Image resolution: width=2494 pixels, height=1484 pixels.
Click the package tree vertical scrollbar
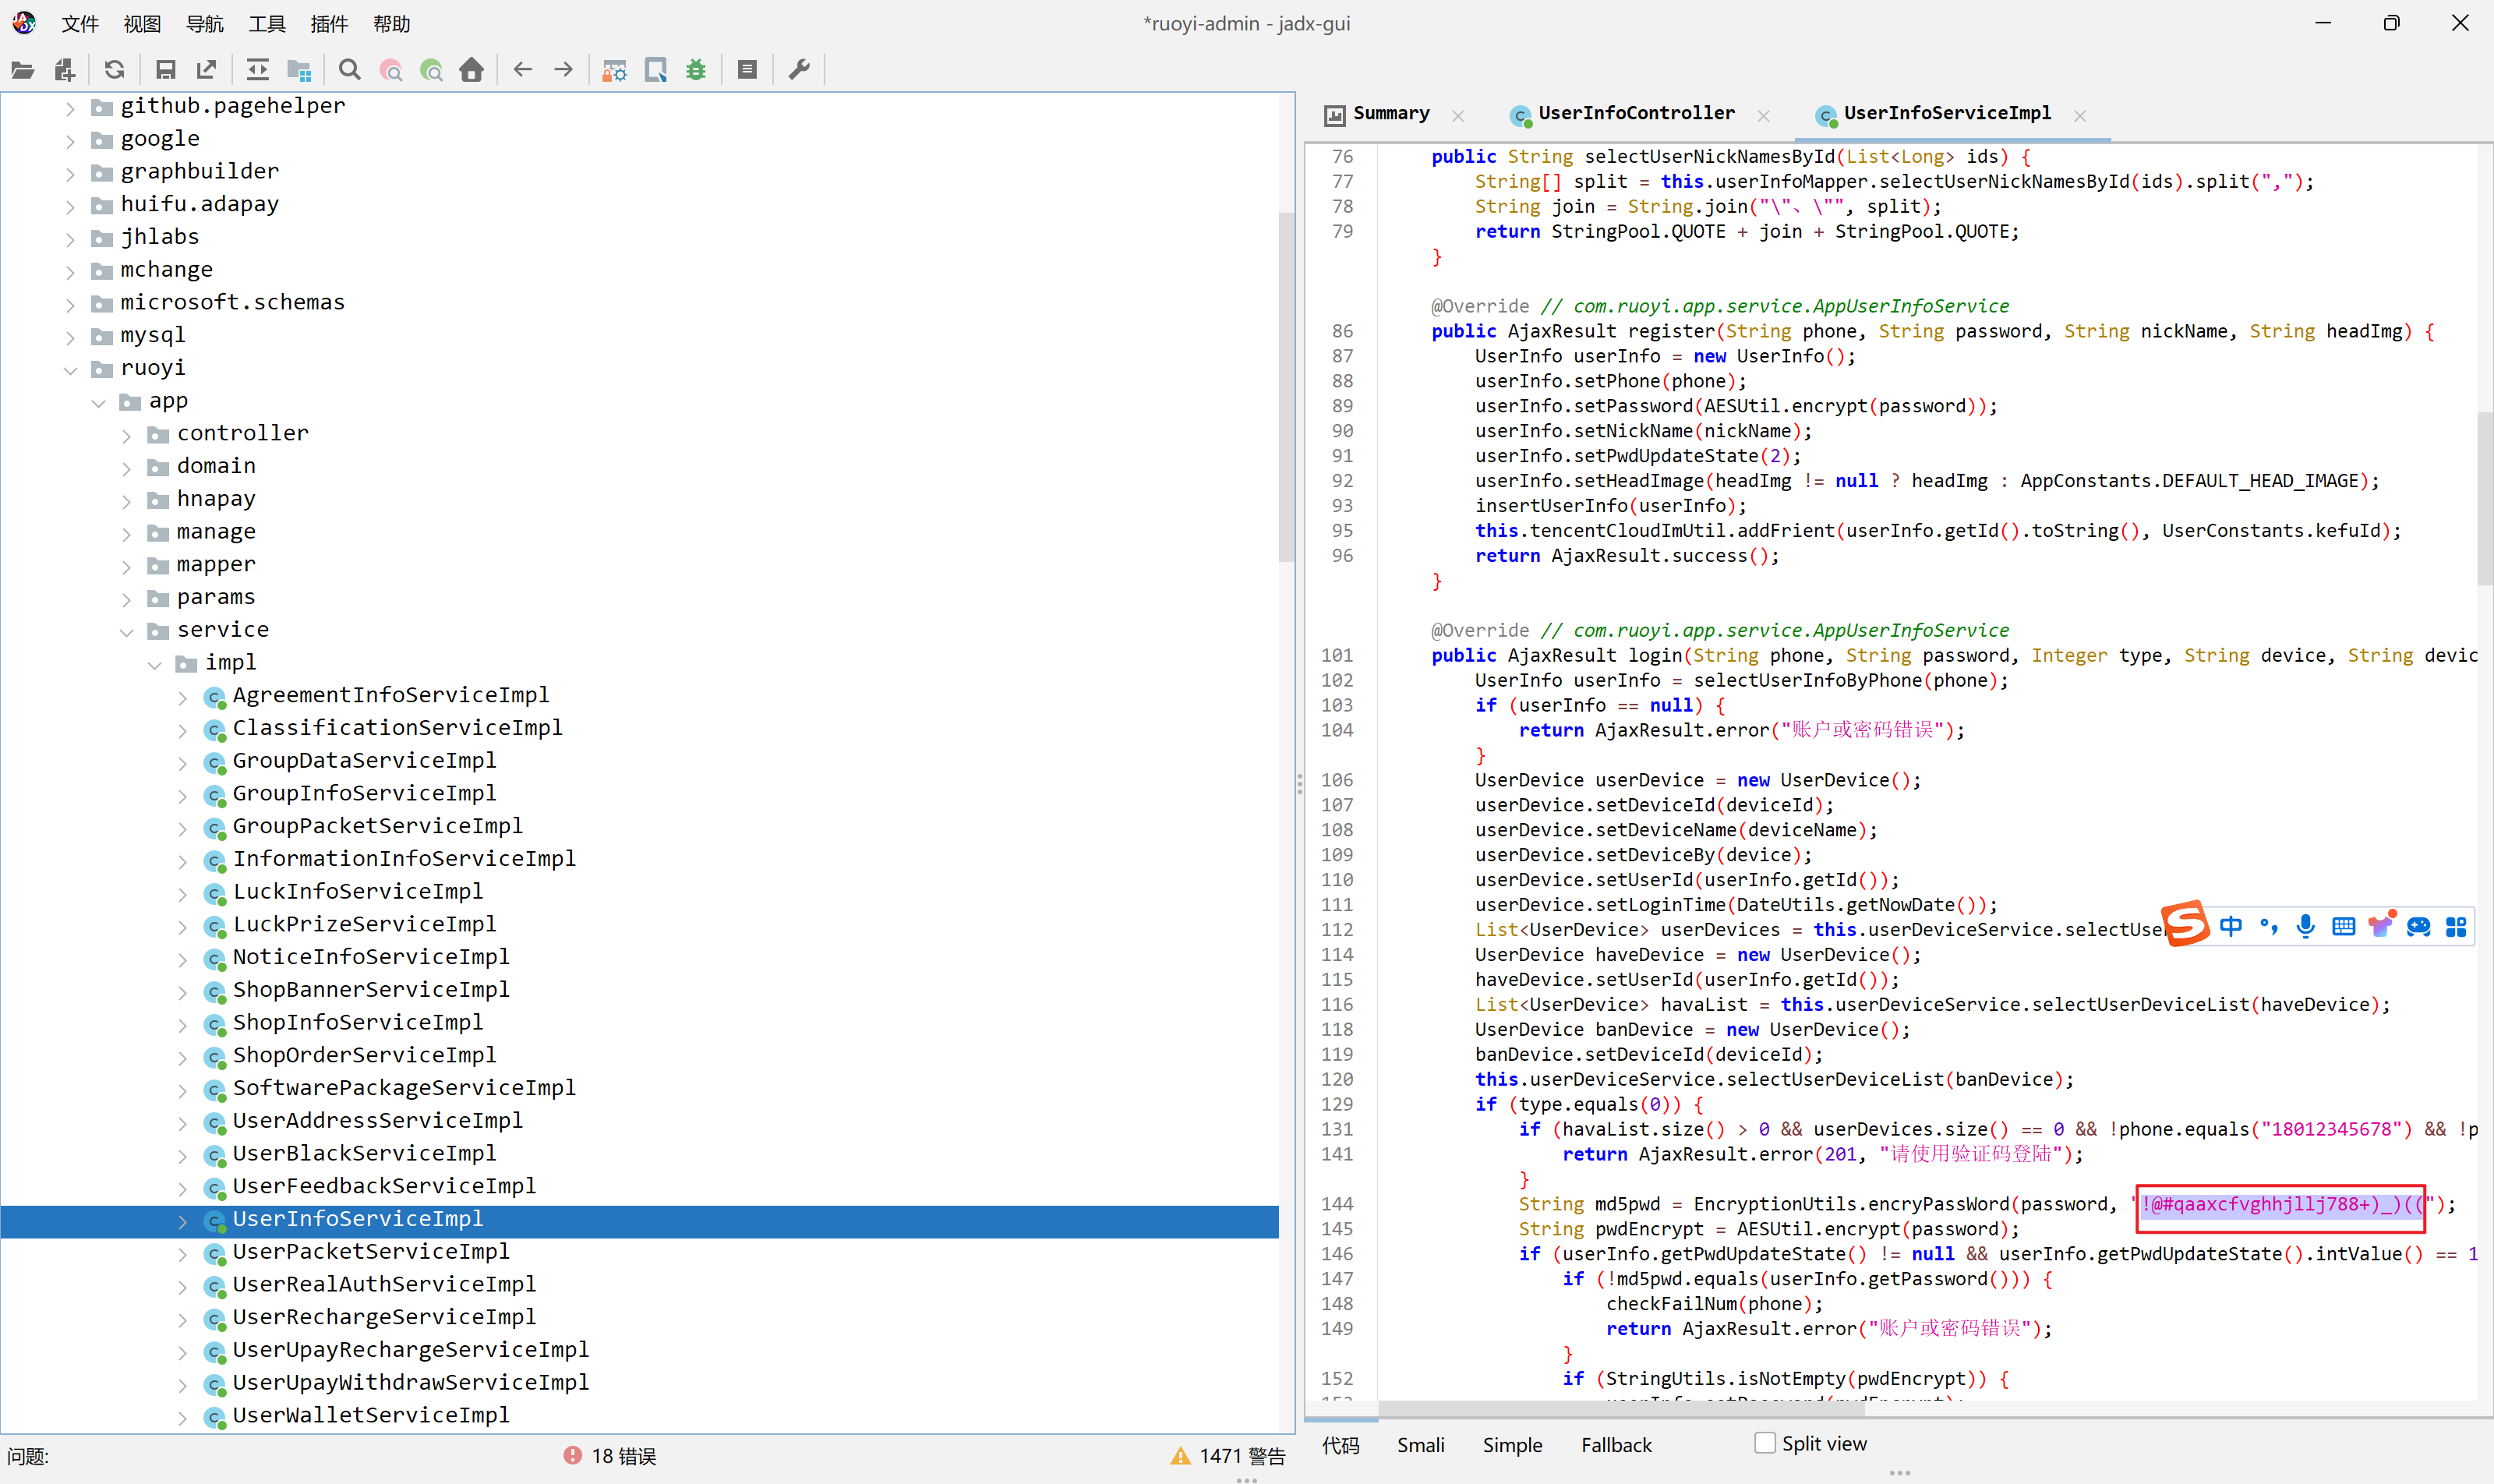1287,388
